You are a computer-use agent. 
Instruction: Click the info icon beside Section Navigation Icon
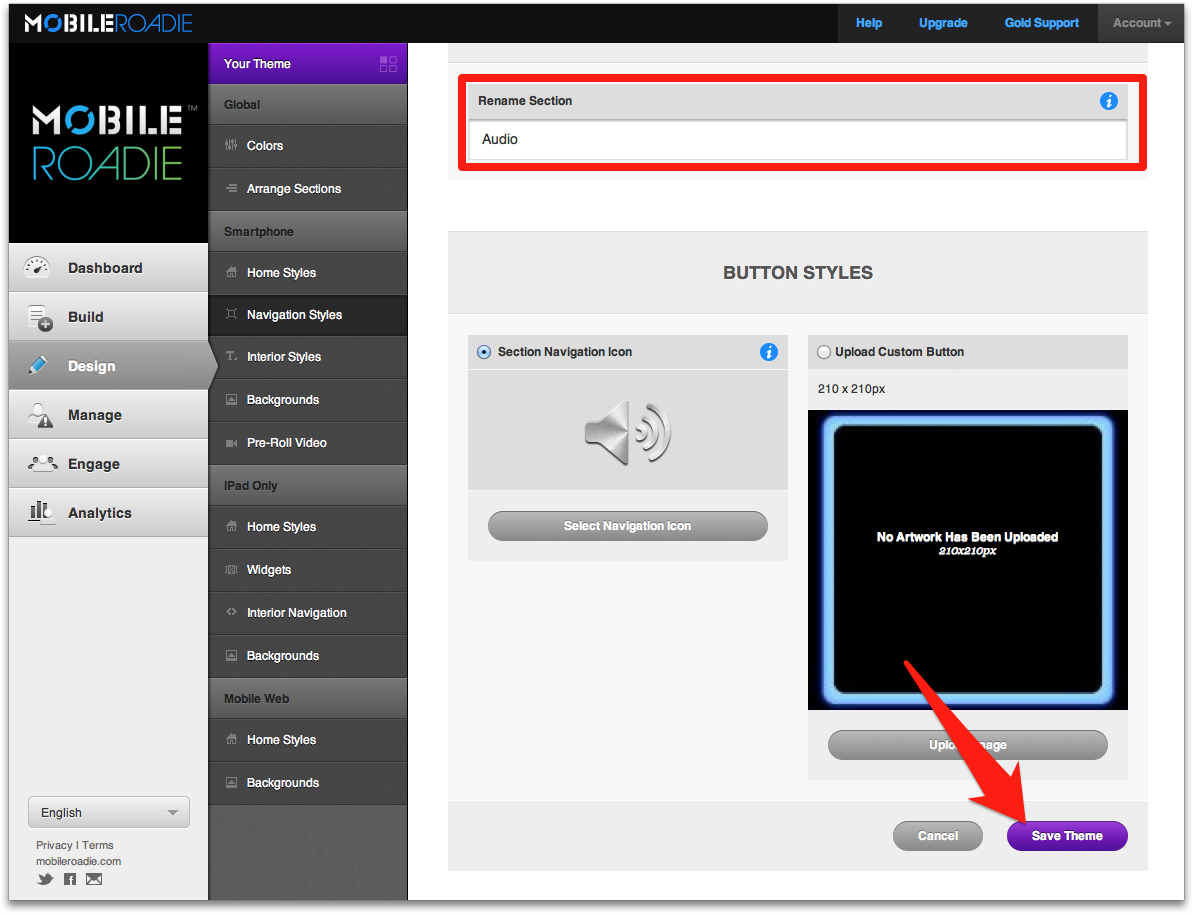coord(768,352)
